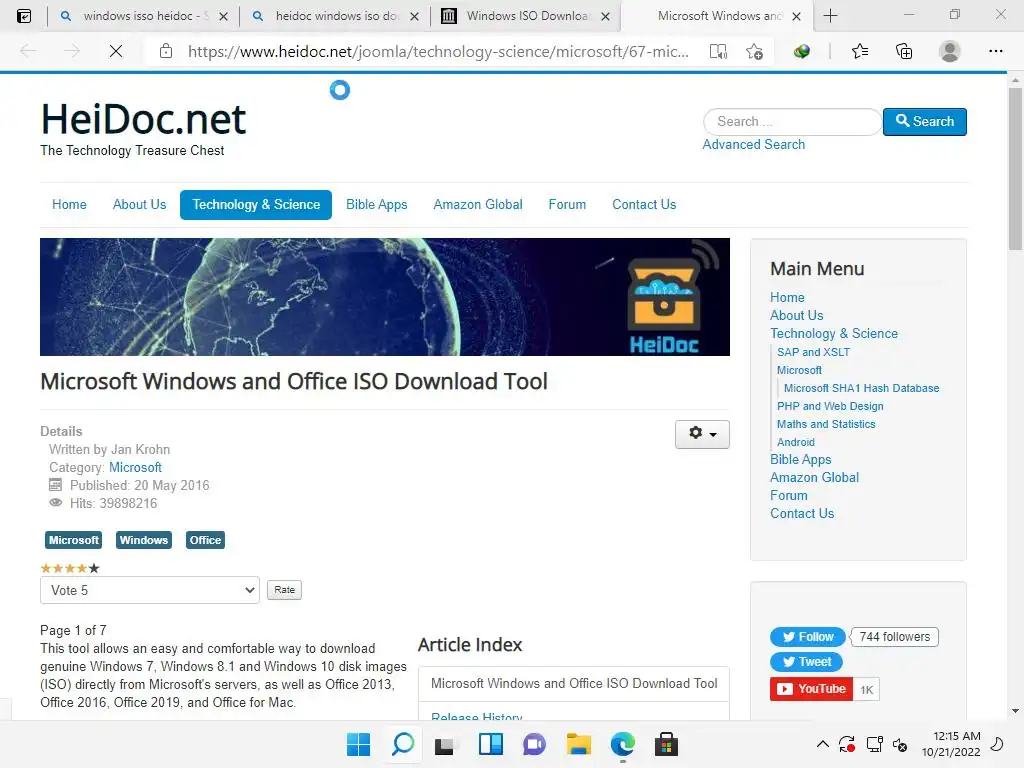This screenshot has width=1024, height=768.
Task: Open the Favorites list icon
Action: click(860, 51)
